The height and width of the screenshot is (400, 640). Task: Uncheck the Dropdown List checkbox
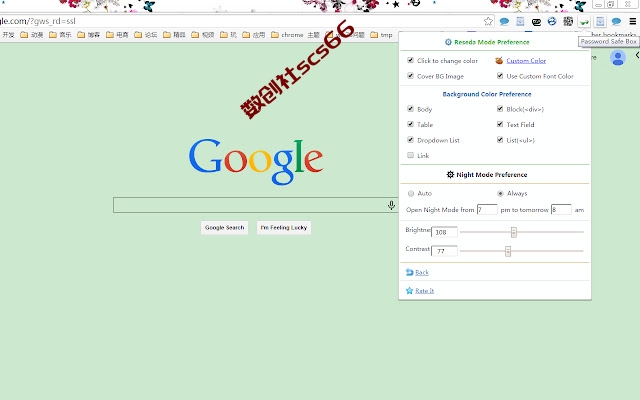pos(410,140)
